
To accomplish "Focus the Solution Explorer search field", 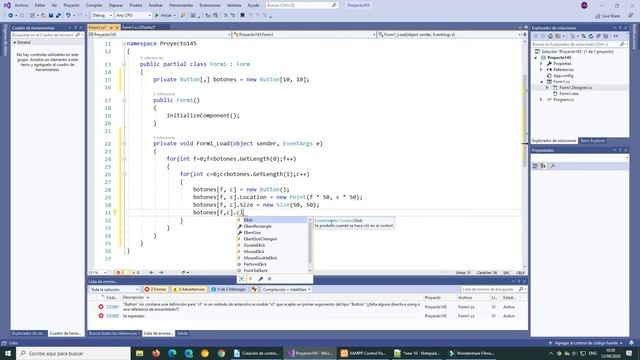I will pos(579,44).
